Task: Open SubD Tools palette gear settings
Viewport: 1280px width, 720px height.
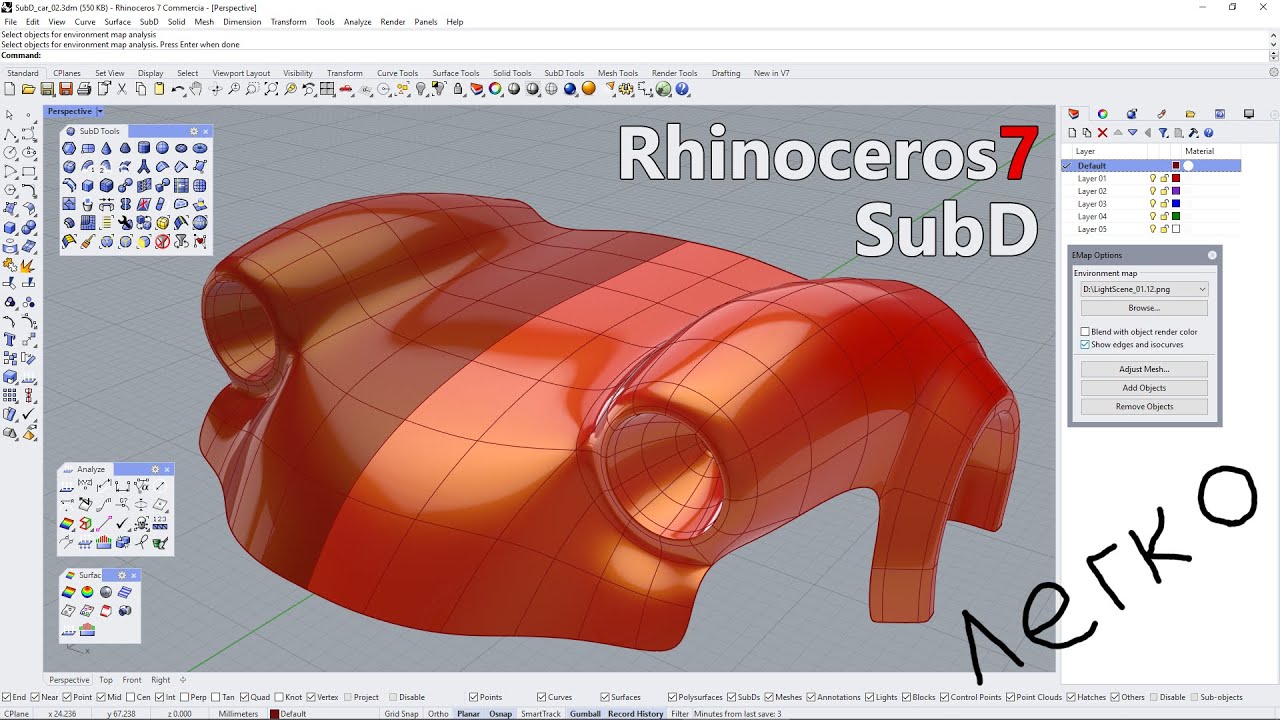Action: pos(194,131)
